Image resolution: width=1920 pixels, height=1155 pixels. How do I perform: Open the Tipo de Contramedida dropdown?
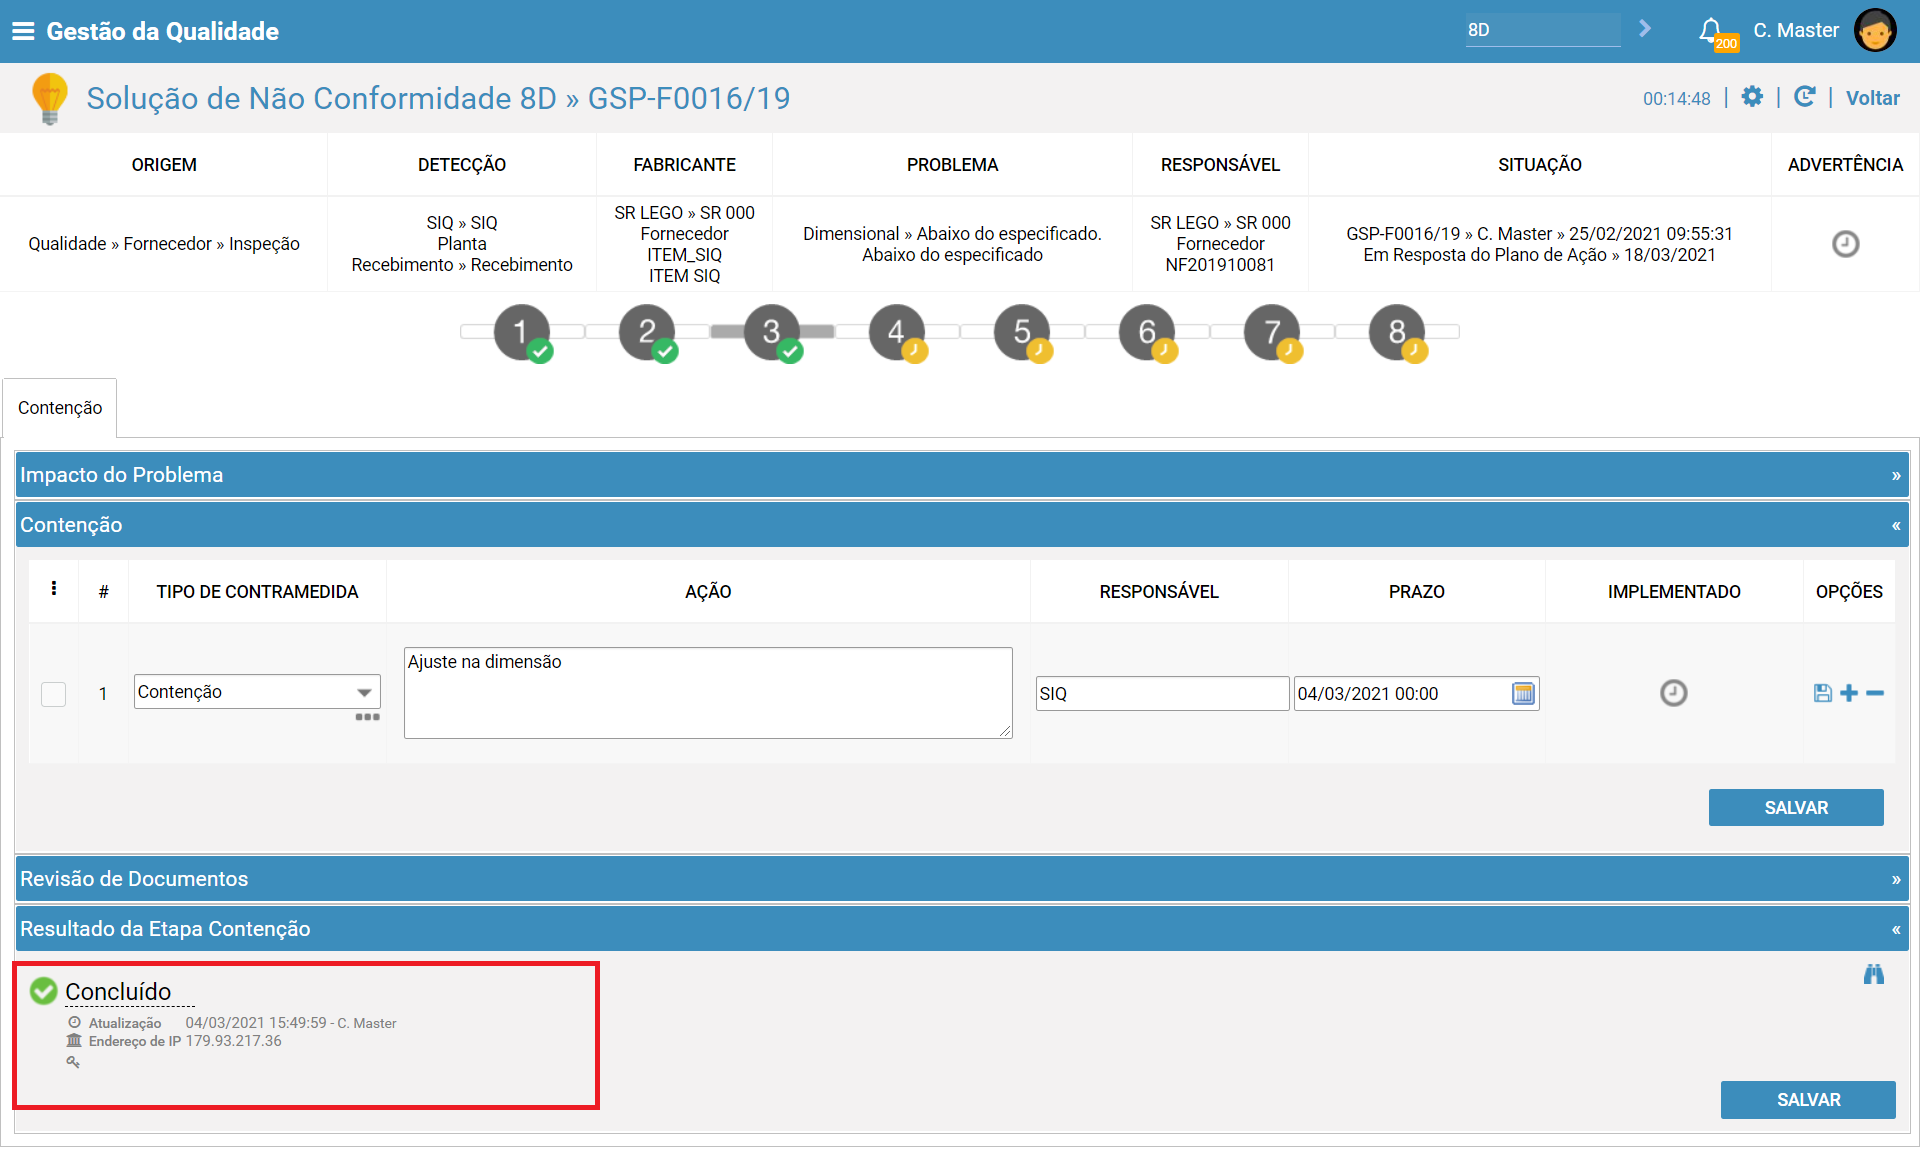click(x=257, y=692)
